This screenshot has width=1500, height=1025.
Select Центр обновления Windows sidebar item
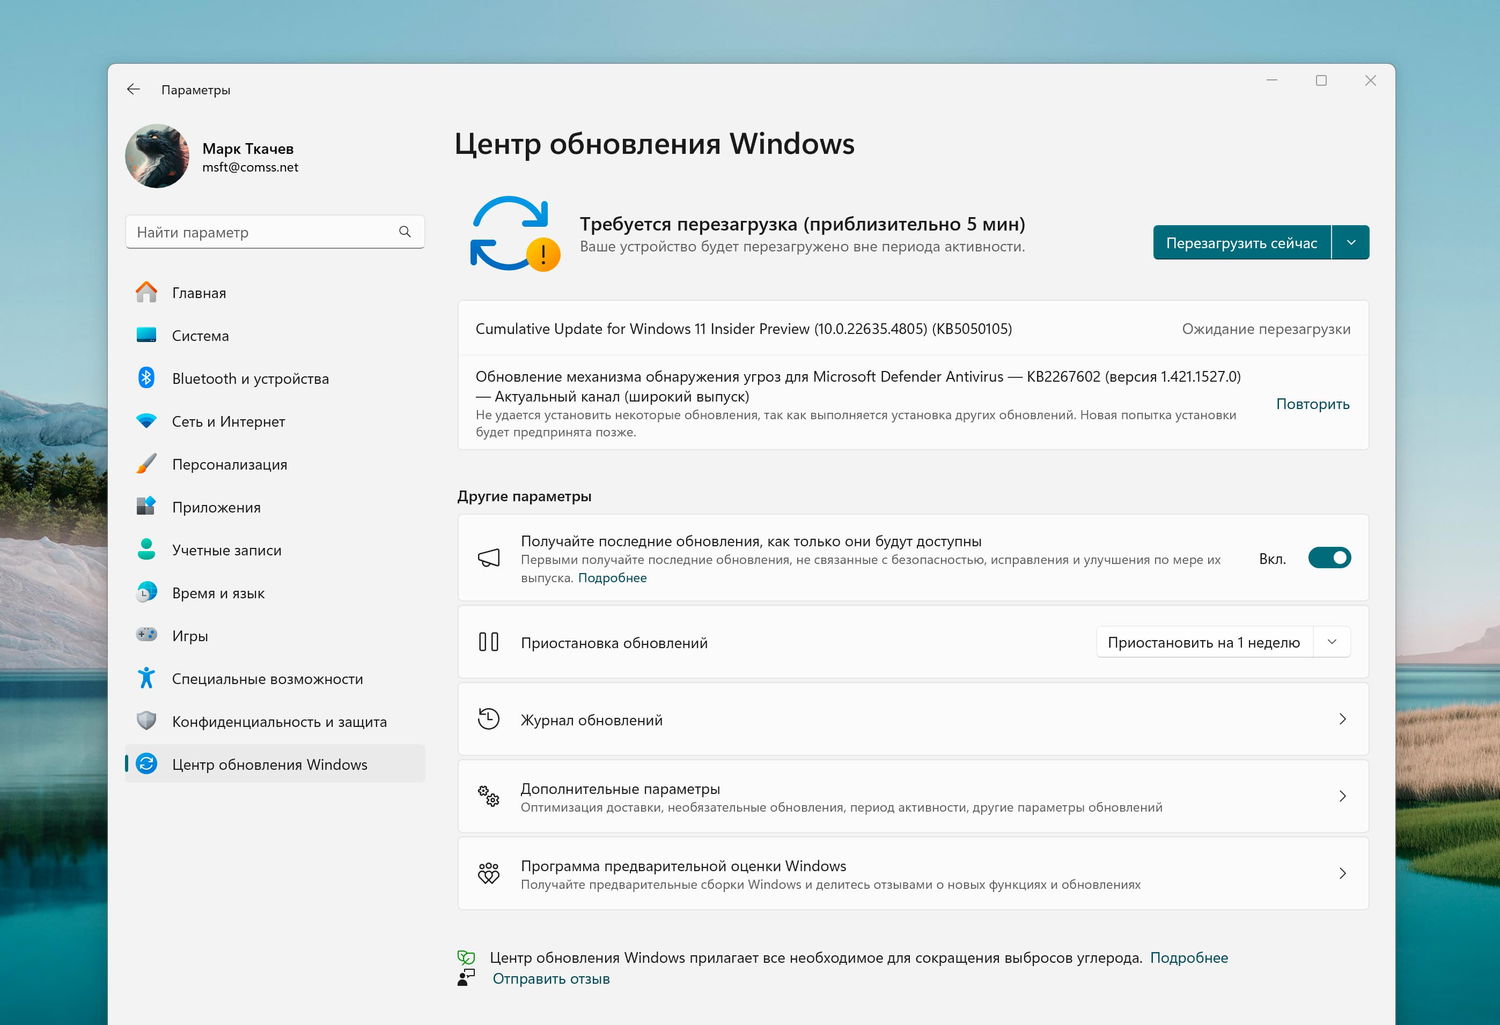pos(275,764)
